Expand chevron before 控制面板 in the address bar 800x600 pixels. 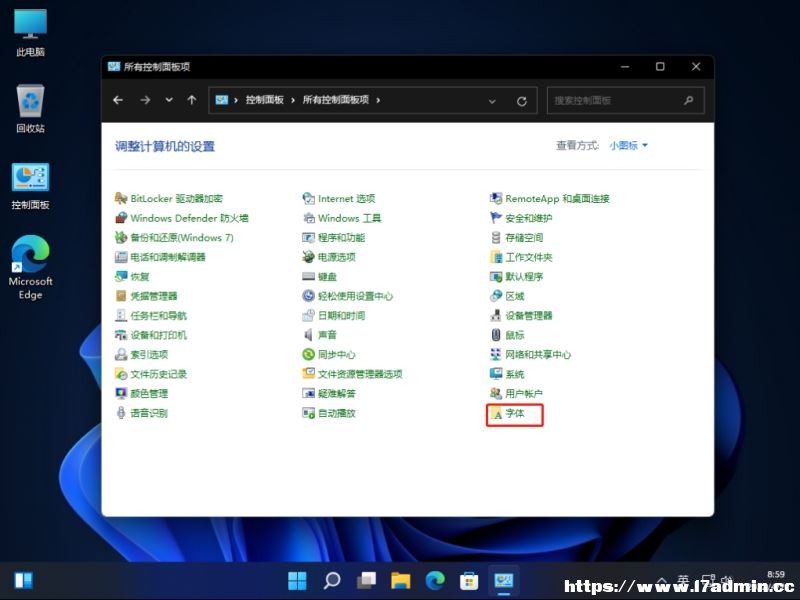(x=236, y=100)
